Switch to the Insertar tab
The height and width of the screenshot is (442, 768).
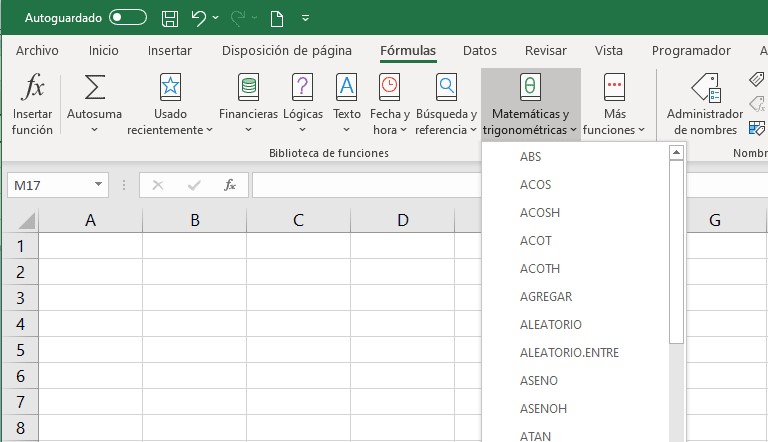[169, 51]
